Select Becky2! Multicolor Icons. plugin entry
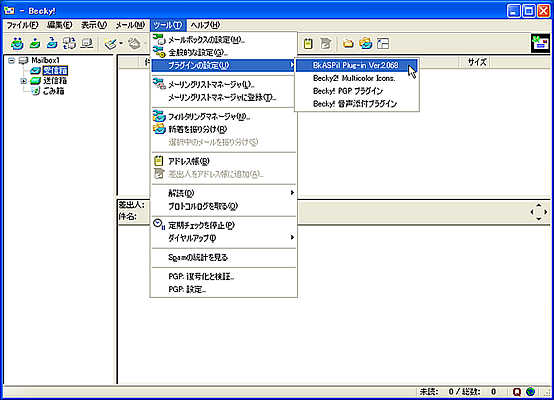The height and width of the screenshot is (400, 554). coord(356,78)
